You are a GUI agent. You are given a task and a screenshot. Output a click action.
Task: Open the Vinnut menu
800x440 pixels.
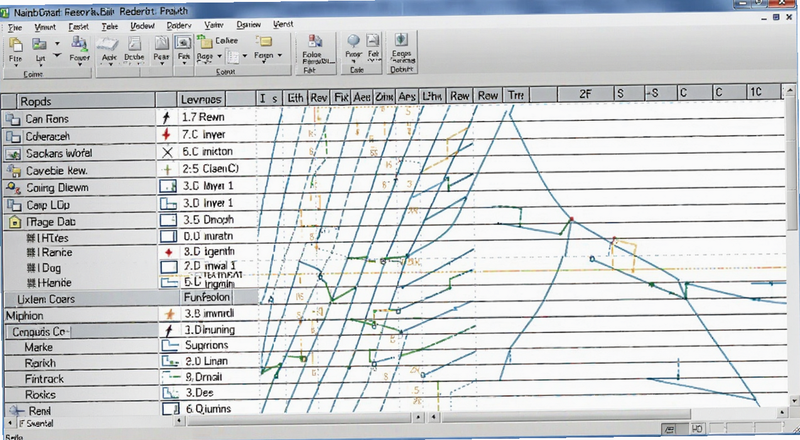coord(45,27)
